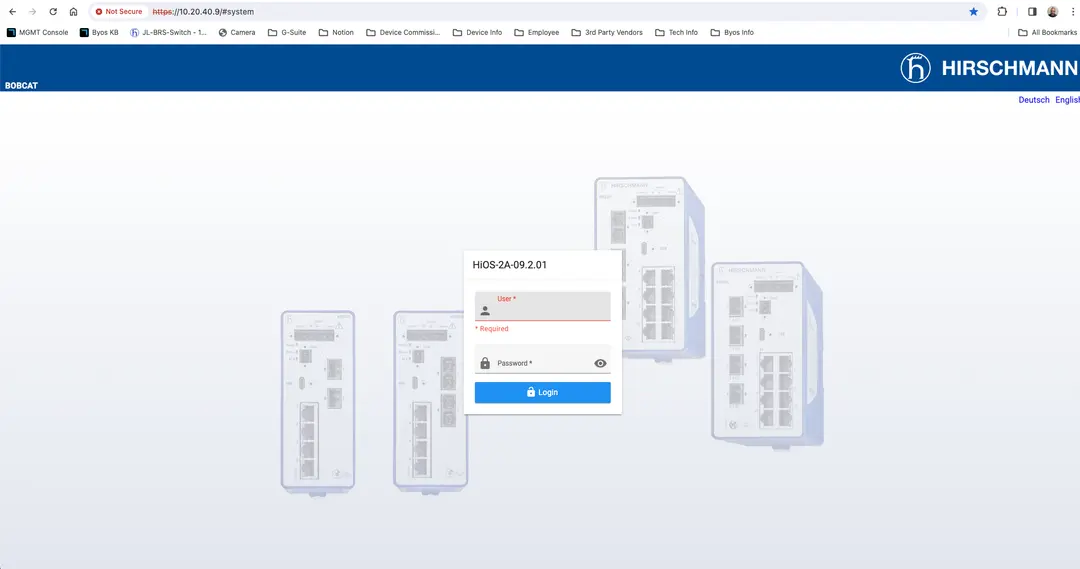Open the Byos KB bookmark
Screen dimensions: 1080x569
click(x=99, y=32)
